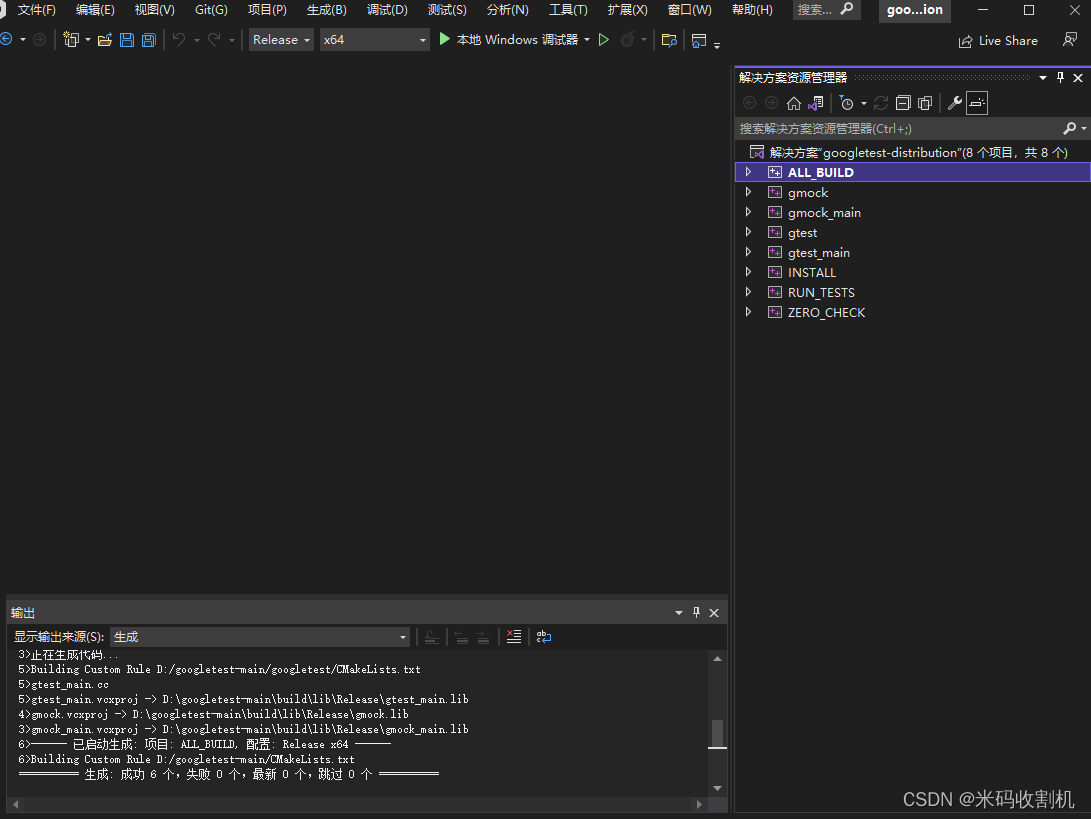Go to next message in Output

pos(483,637)
